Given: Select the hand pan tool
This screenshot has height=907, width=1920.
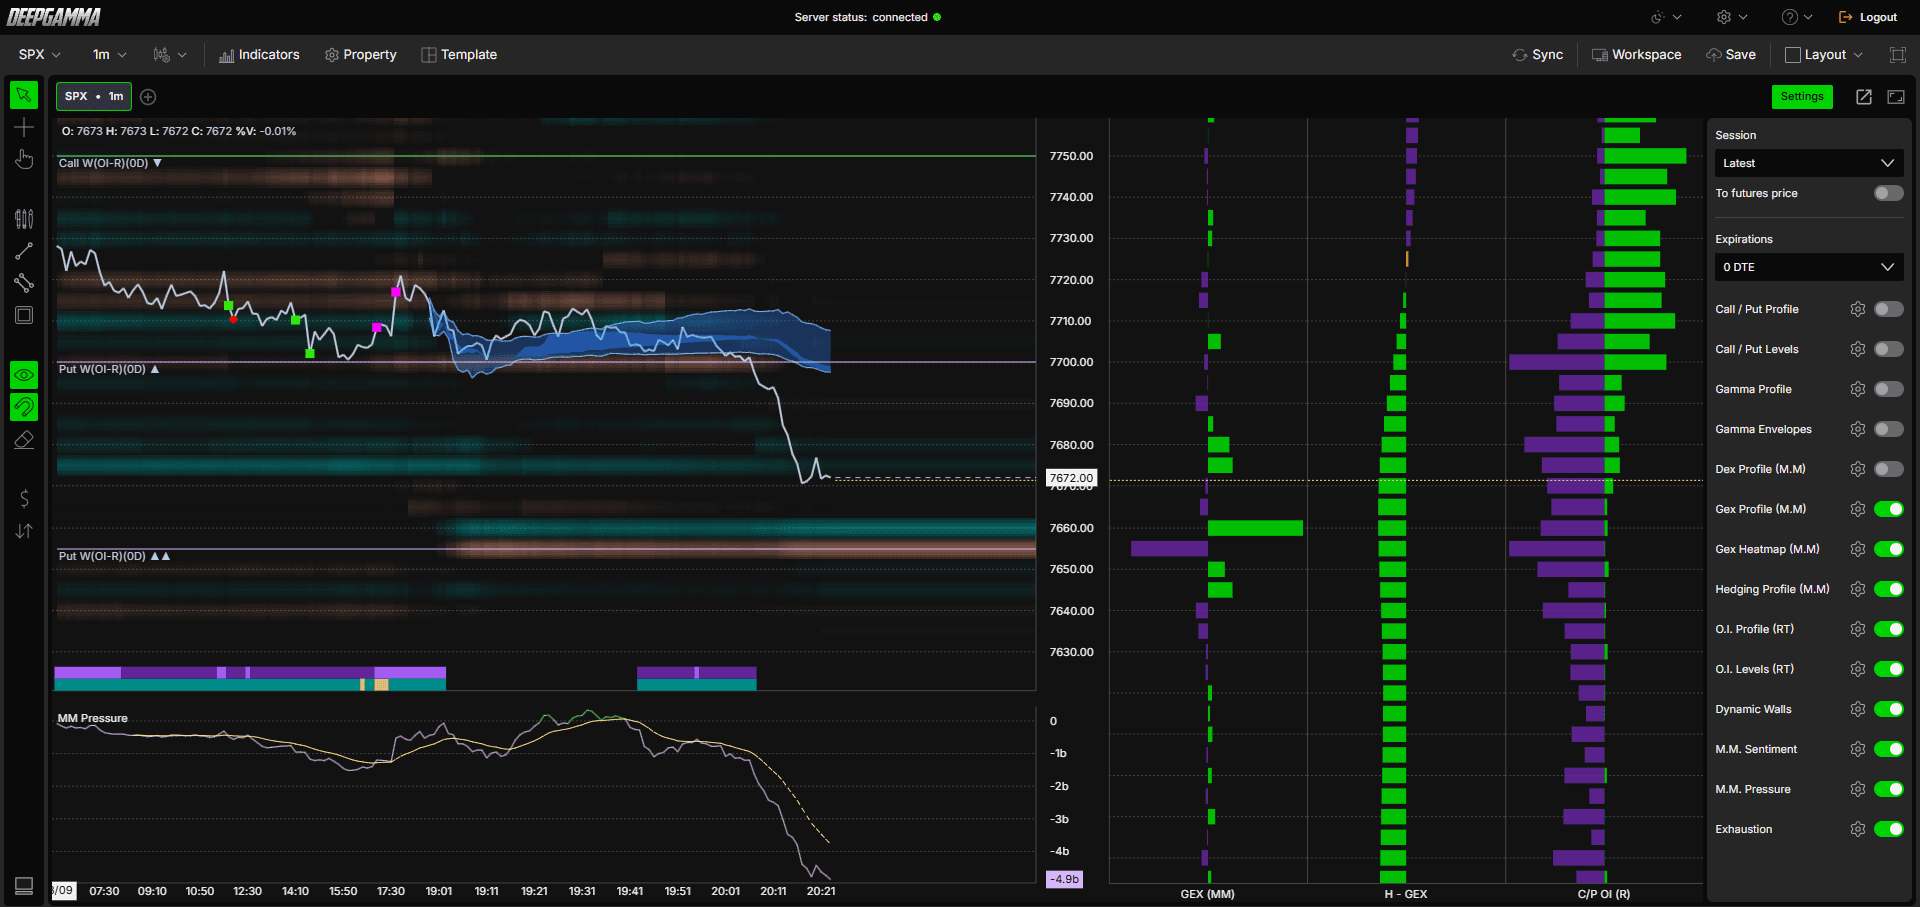Looking at the screenshot, I should coord(24,160).
